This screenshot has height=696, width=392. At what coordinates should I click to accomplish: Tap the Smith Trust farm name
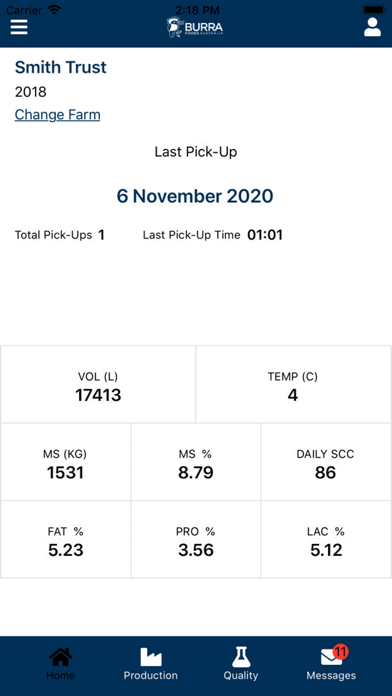[x=60, y=67]
